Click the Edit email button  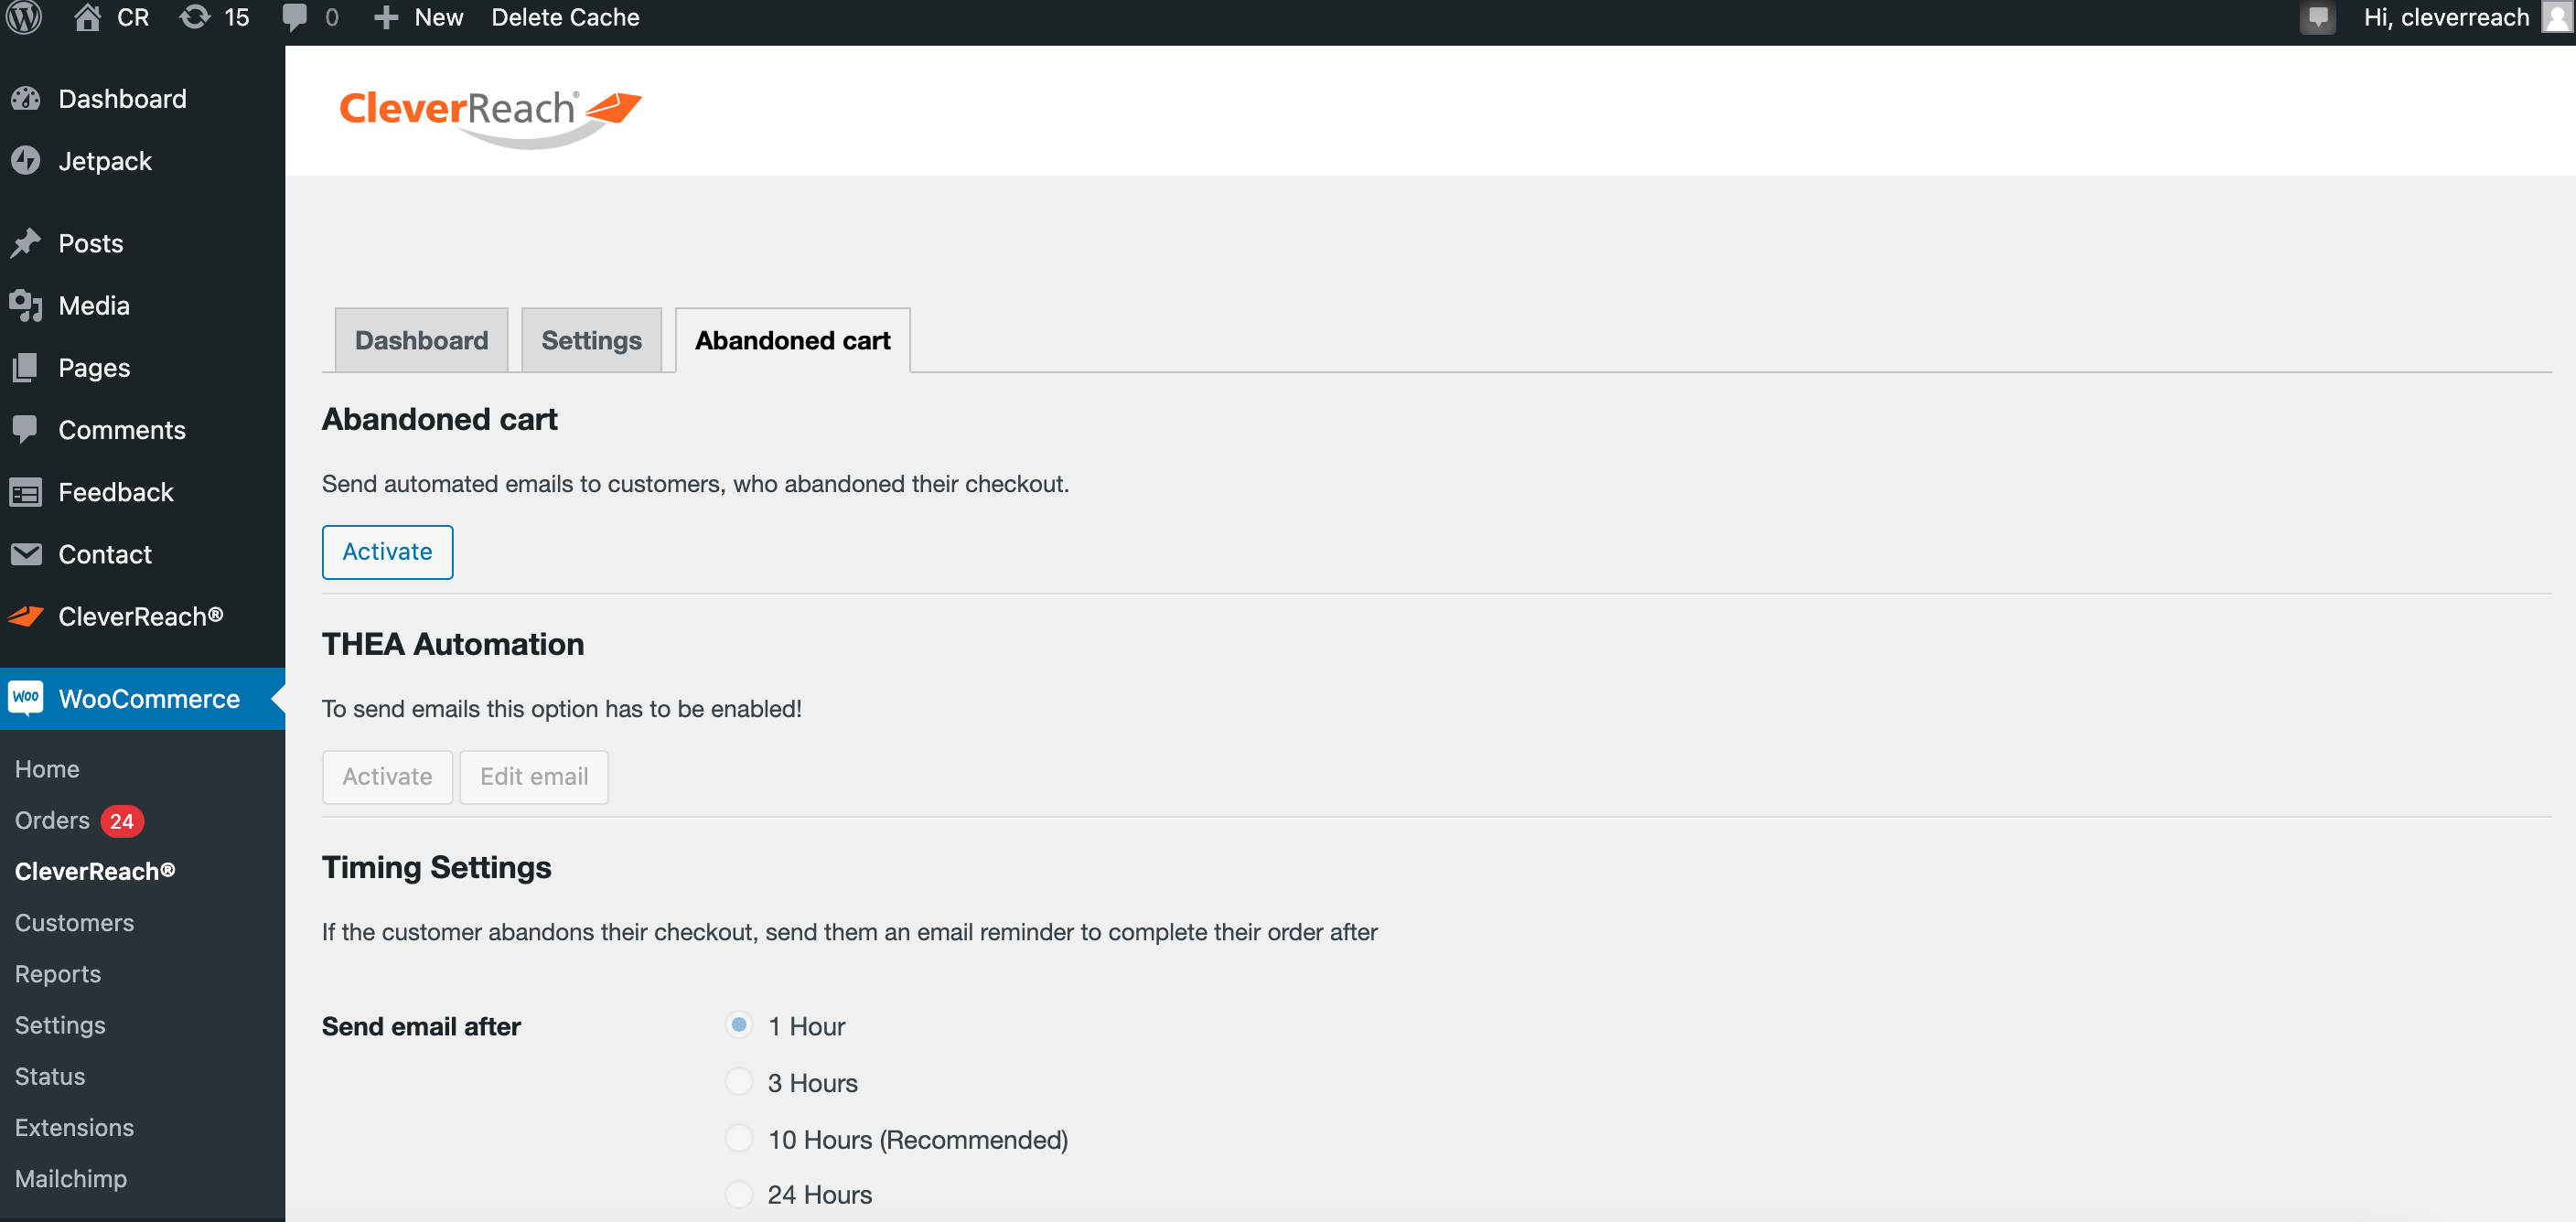(x=534, y=777)
